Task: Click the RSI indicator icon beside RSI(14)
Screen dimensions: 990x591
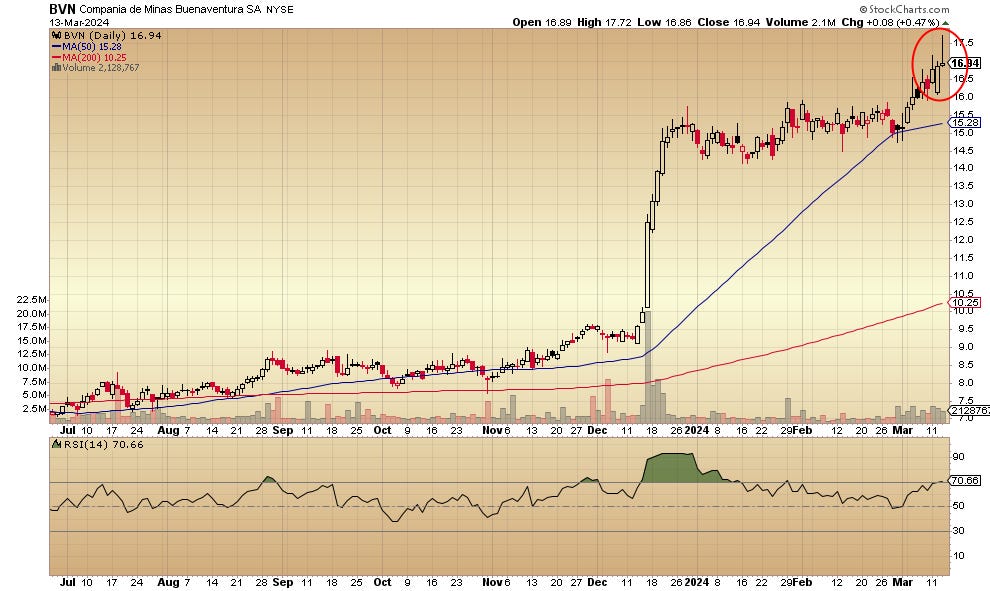Action: tap(56, 447)
